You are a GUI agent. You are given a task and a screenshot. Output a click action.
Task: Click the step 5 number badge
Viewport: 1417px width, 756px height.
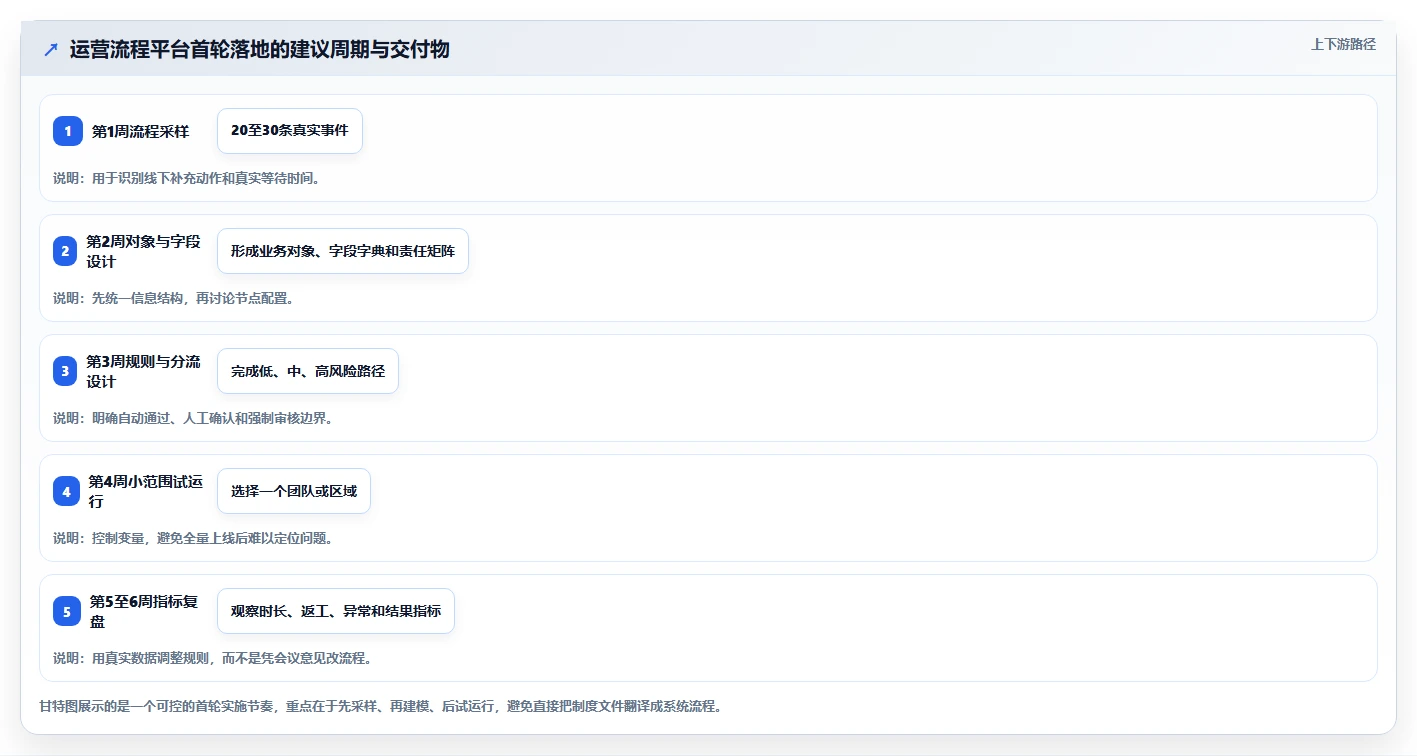[x=67, y=611]
